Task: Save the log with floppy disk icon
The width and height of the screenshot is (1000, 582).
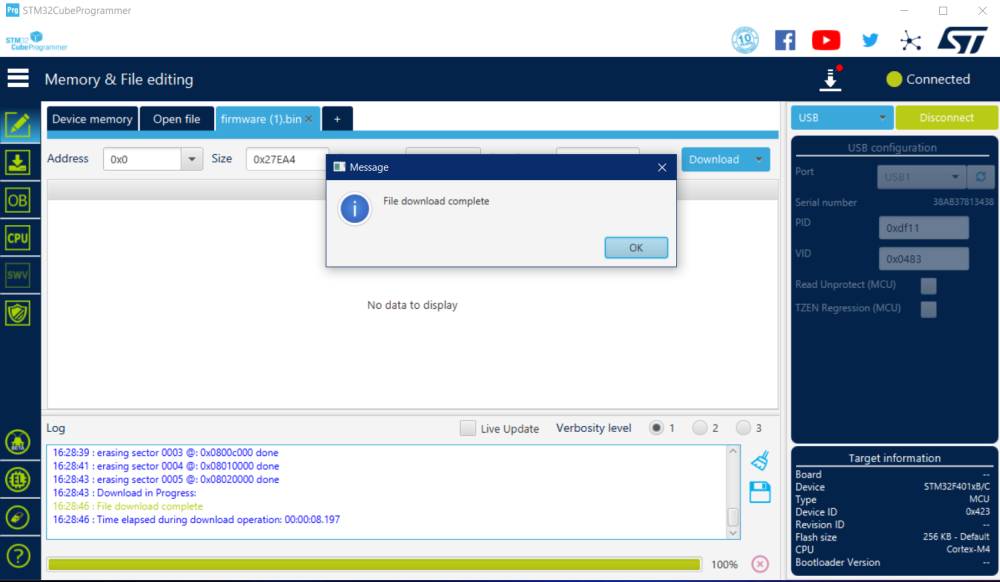Action: click(x=760, y=492)
